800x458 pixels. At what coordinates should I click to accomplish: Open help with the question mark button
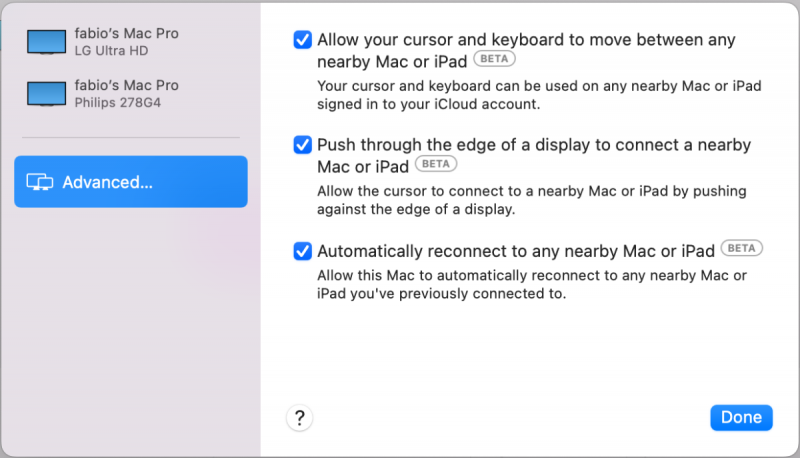click(299, 417)
